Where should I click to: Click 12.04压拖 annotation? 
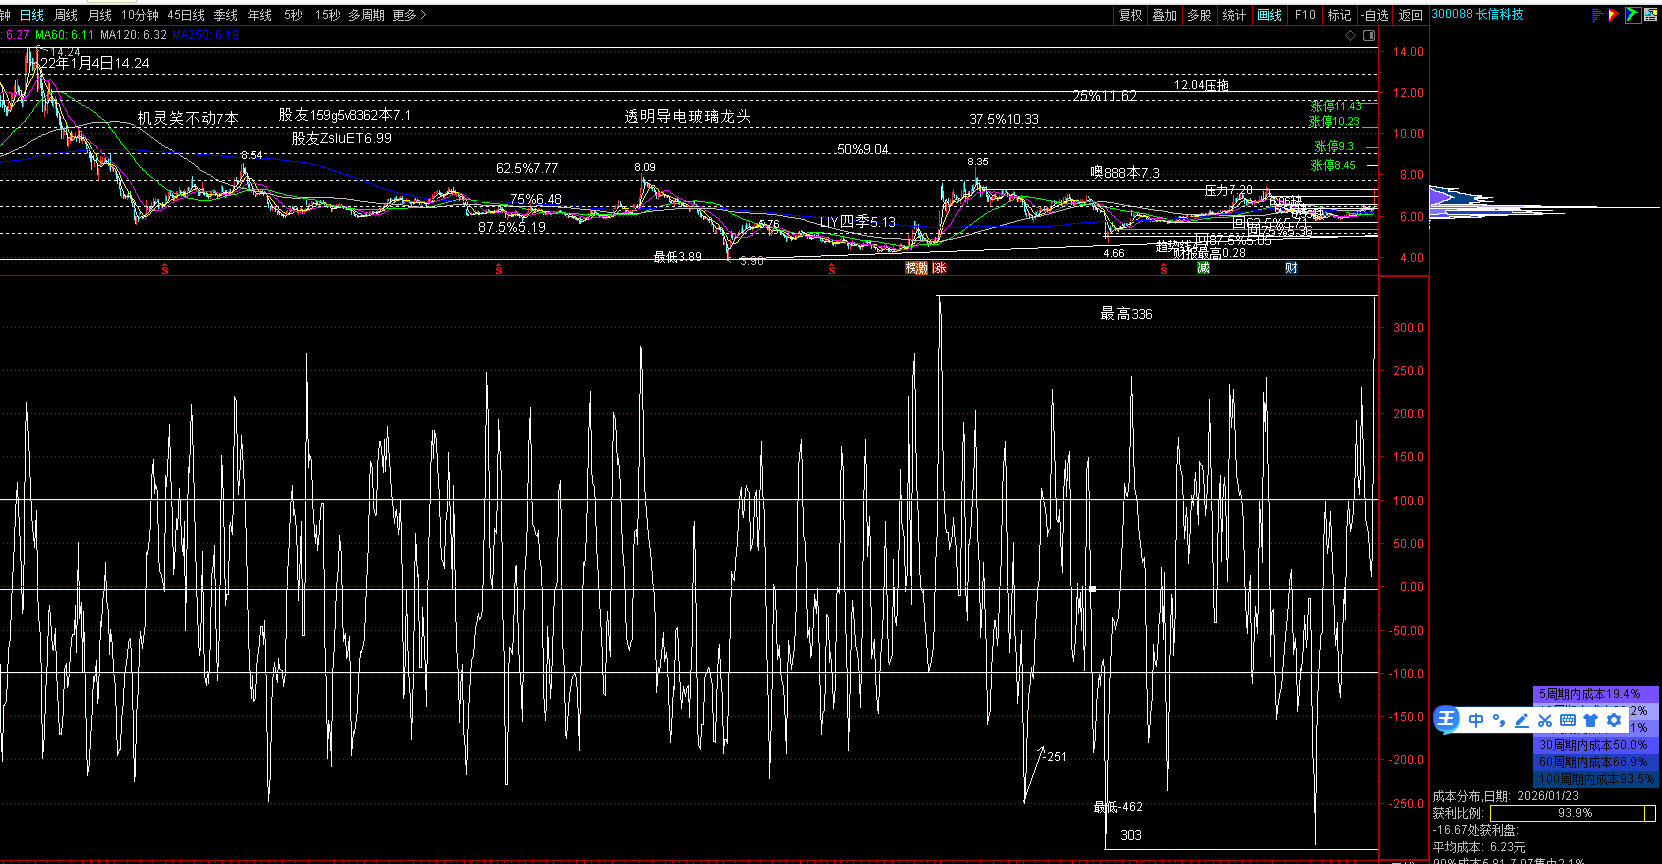1201,85
